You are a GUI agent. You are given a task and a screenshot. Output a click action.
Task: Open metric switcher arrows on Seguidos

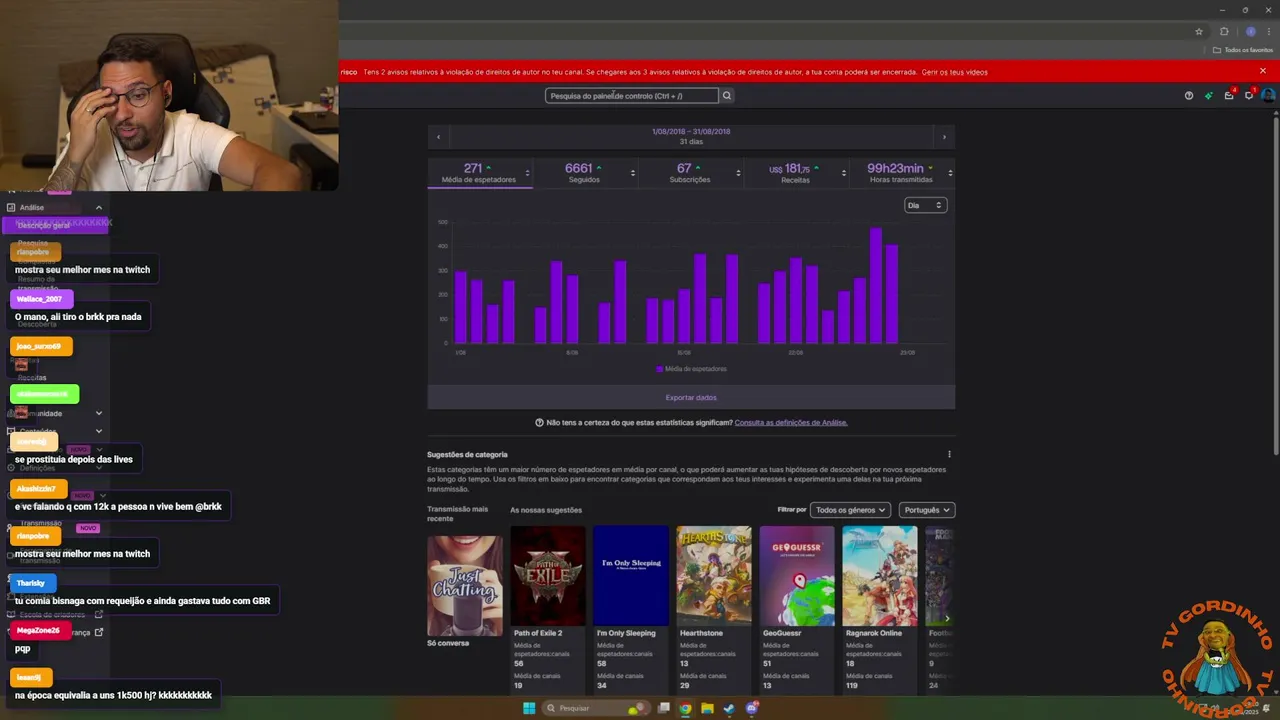[632, 173]
